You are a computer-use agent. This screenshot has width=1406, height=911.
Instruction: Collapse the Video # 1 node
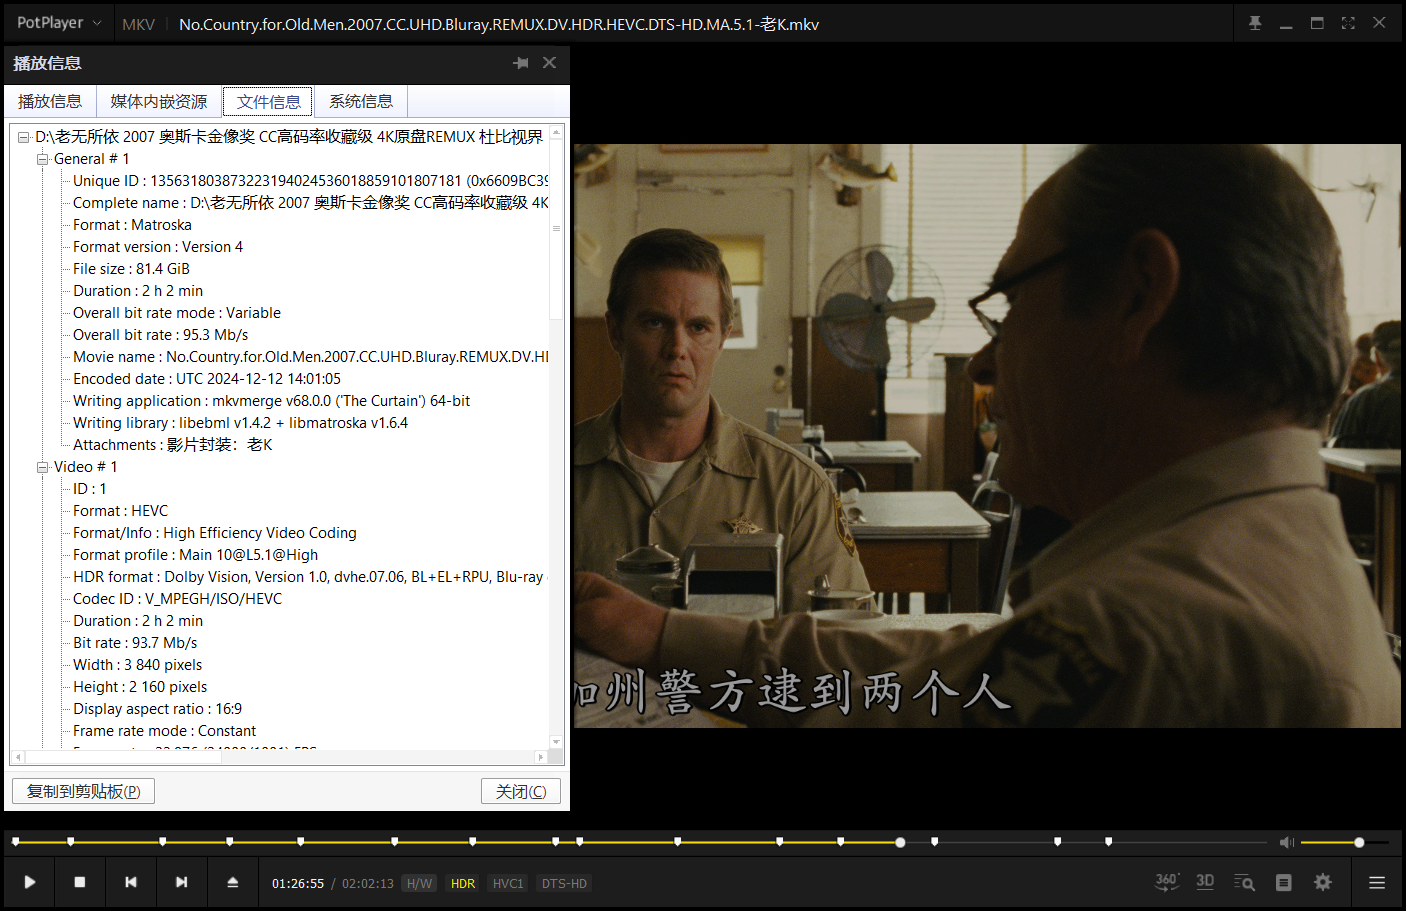coord(42,467)
